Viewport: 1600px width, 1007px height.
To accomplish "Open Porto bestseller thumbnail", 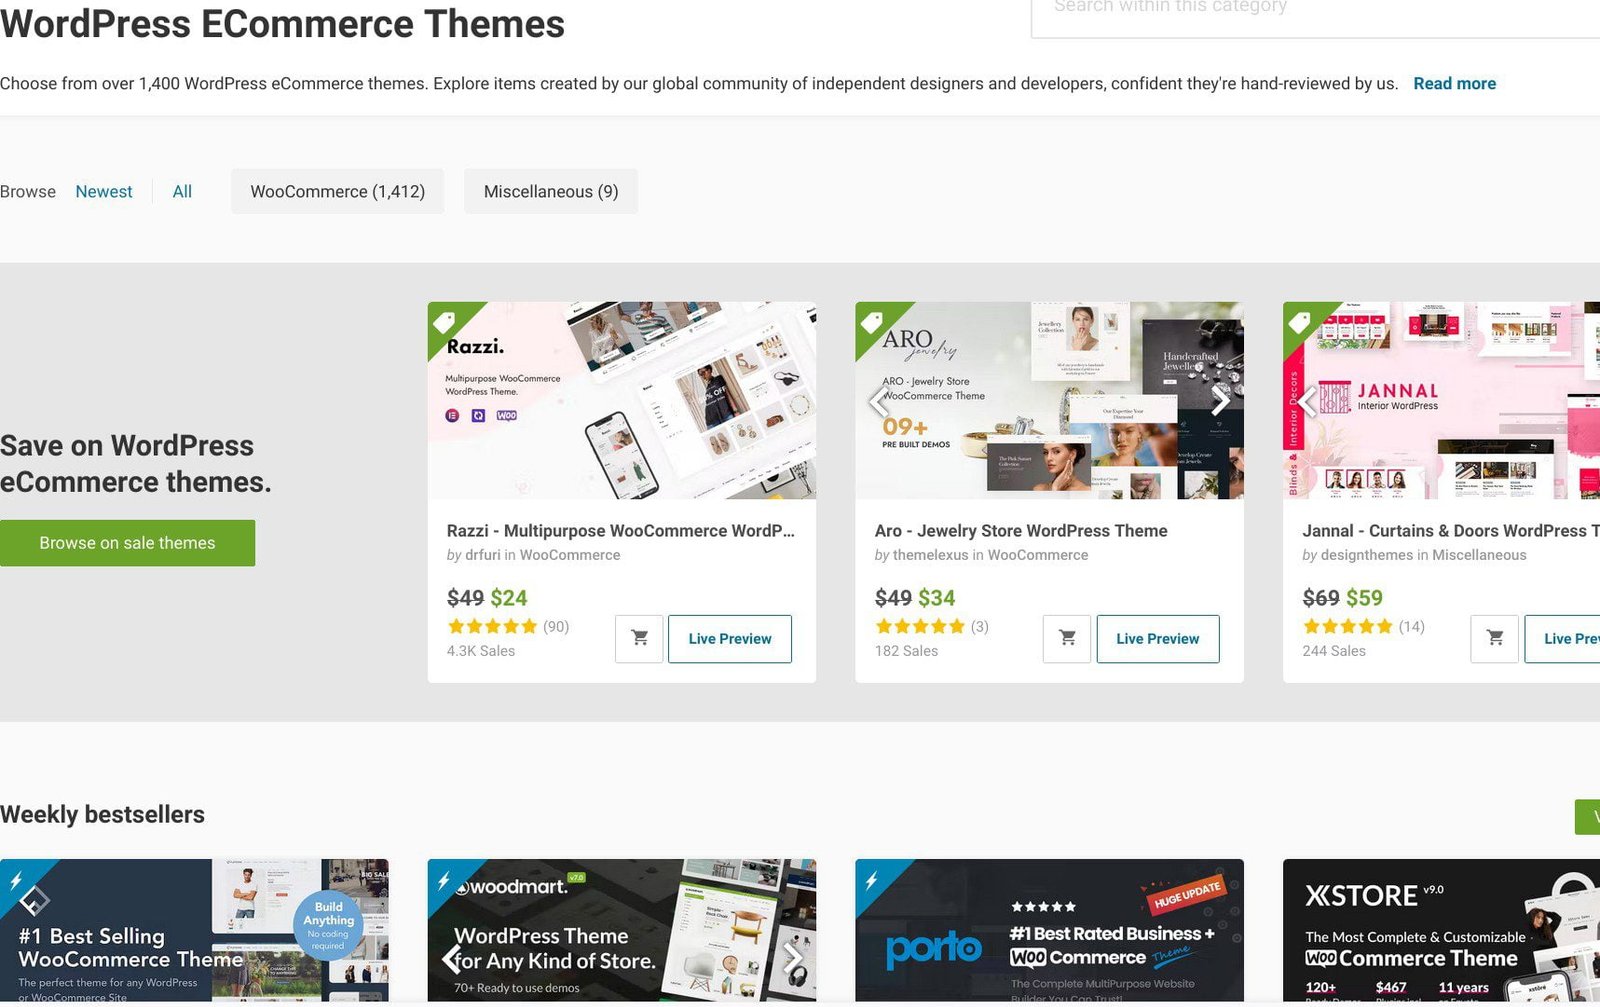I will pyautogui.click(x=1049, y=930).
